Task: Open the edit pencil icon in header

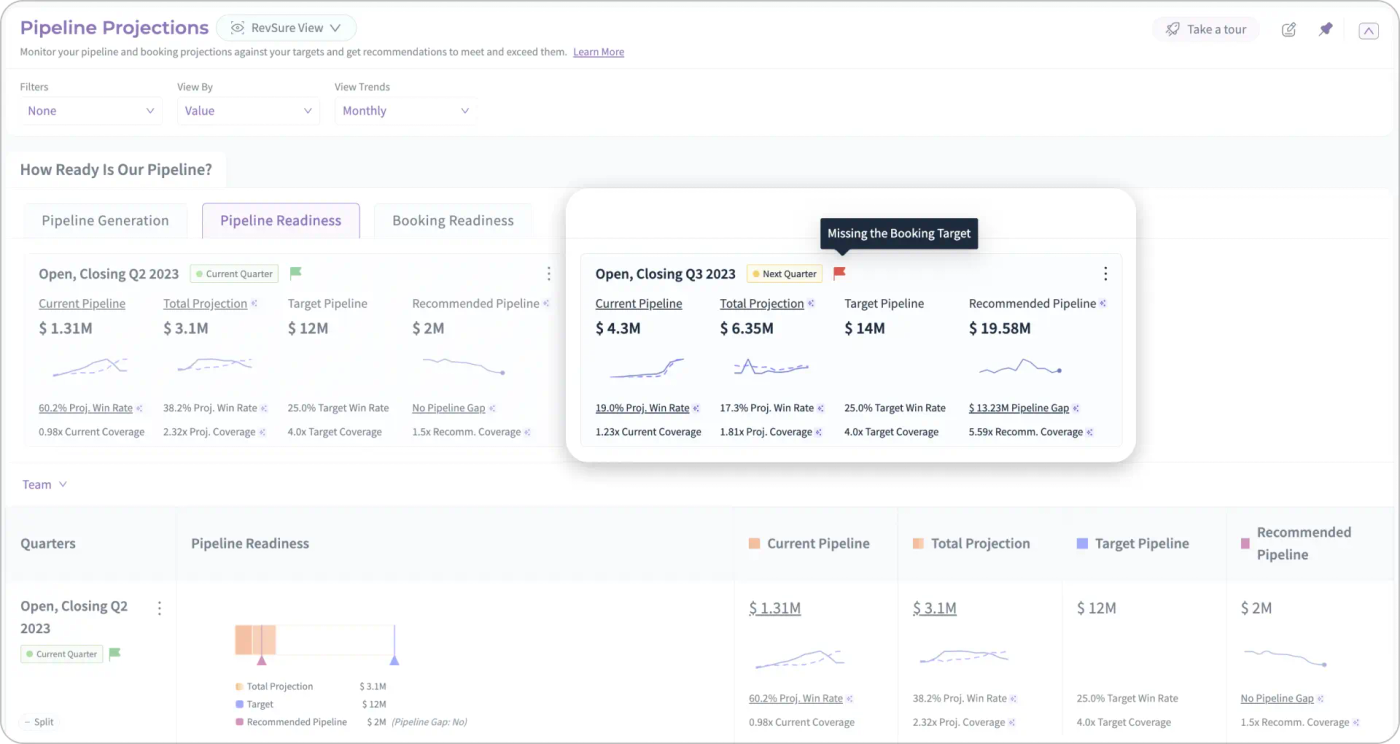Action: coord(1289,30)
